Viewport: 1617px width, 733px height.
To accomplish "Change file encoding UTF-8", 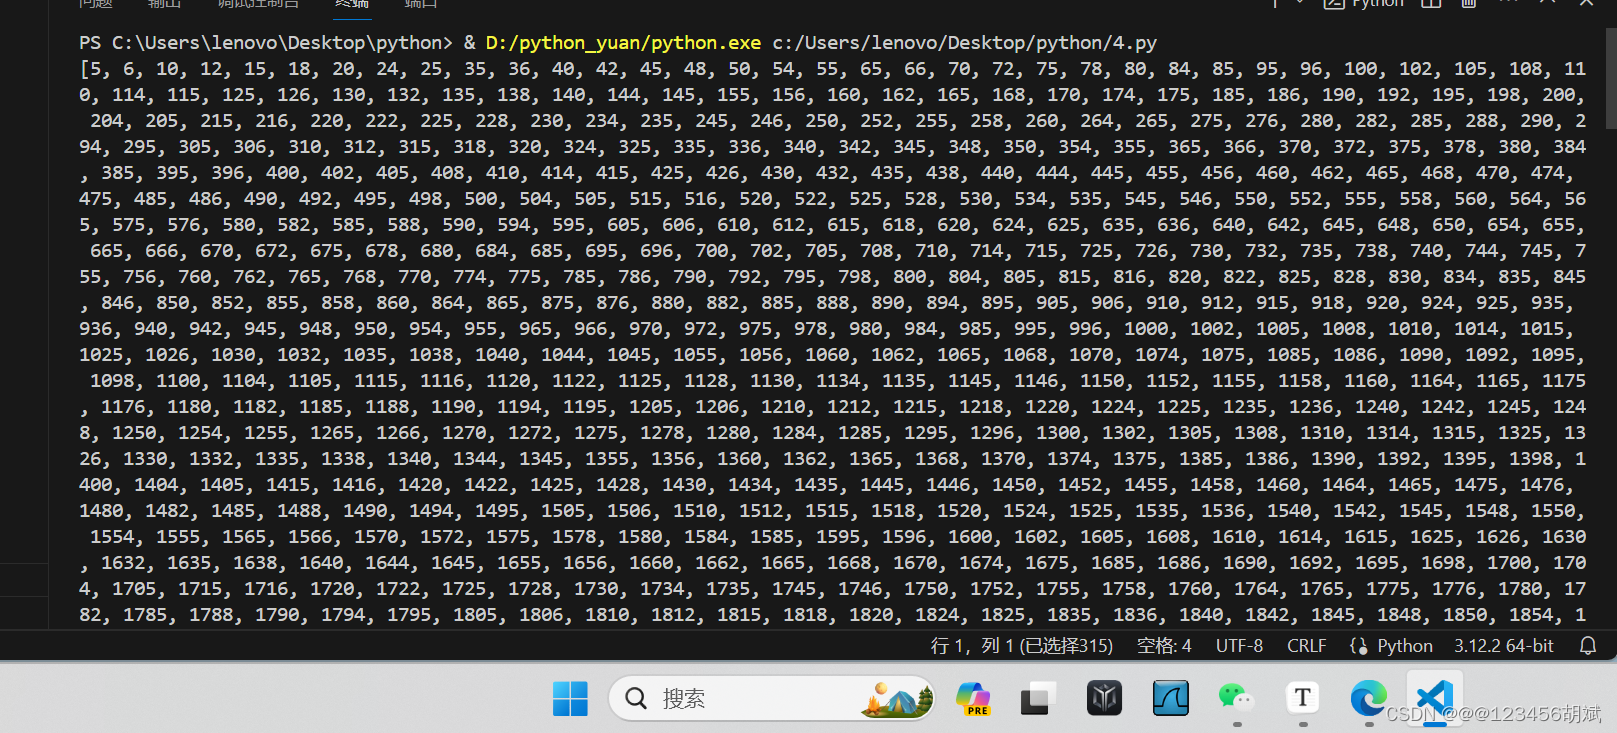I will [1239, 646].
